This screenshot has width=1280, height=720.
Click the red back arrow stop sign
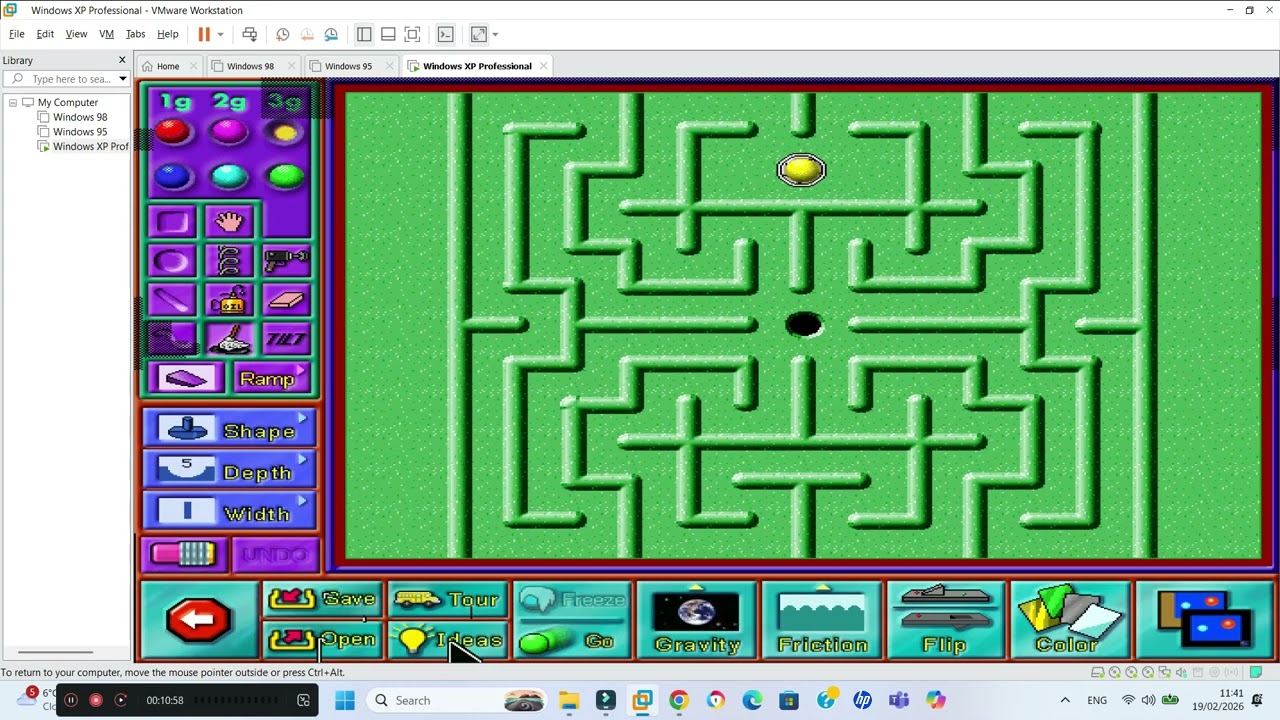(199, 620)
